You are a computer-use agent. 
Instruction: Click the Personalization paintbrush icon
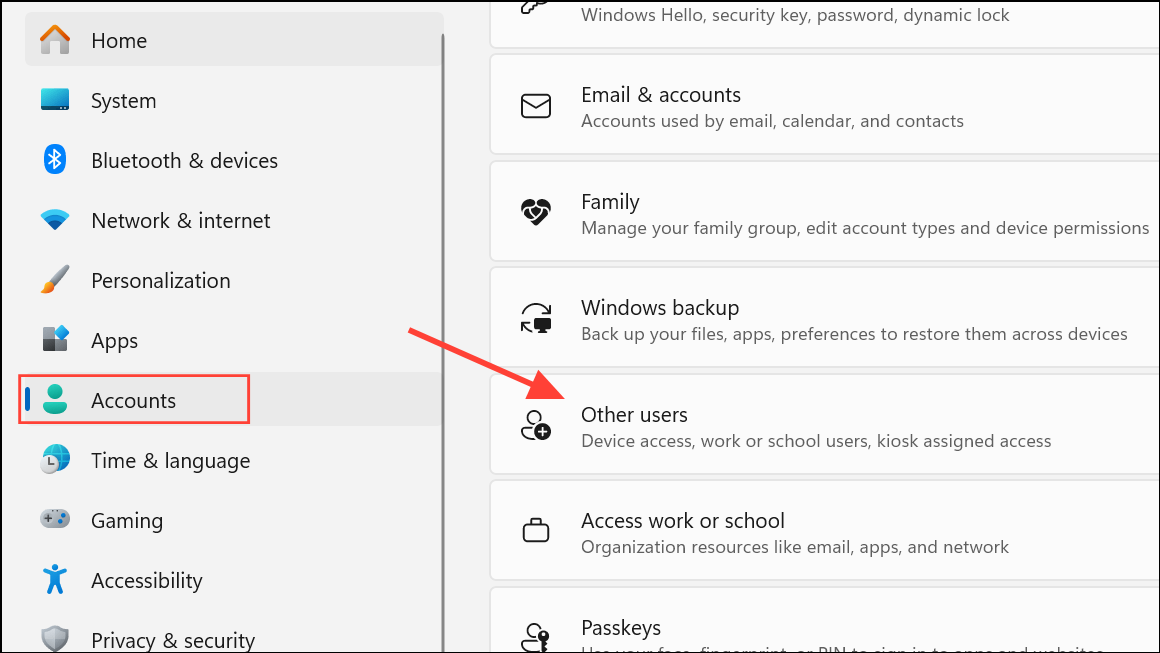[55, 280]
